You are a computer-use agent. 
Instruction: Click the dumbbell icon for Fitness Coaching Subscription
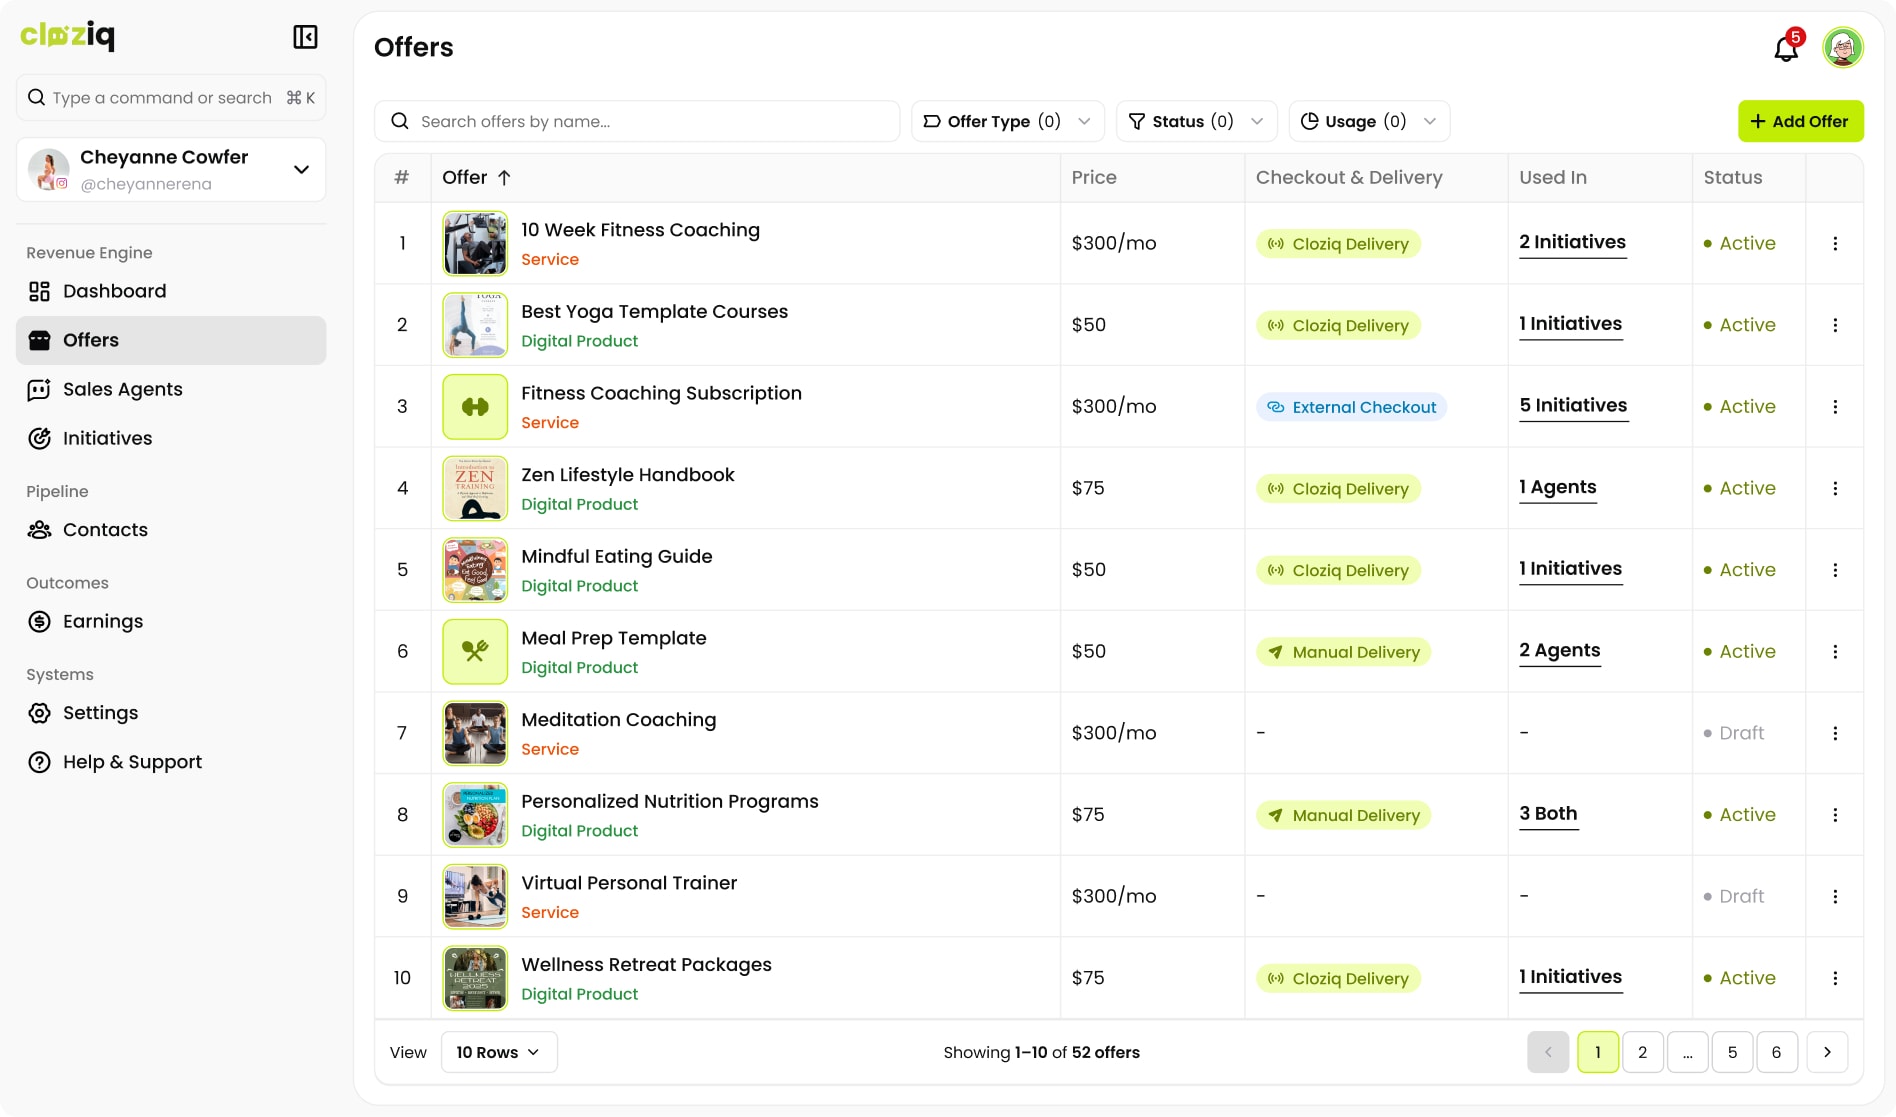(x=475, y=407)
